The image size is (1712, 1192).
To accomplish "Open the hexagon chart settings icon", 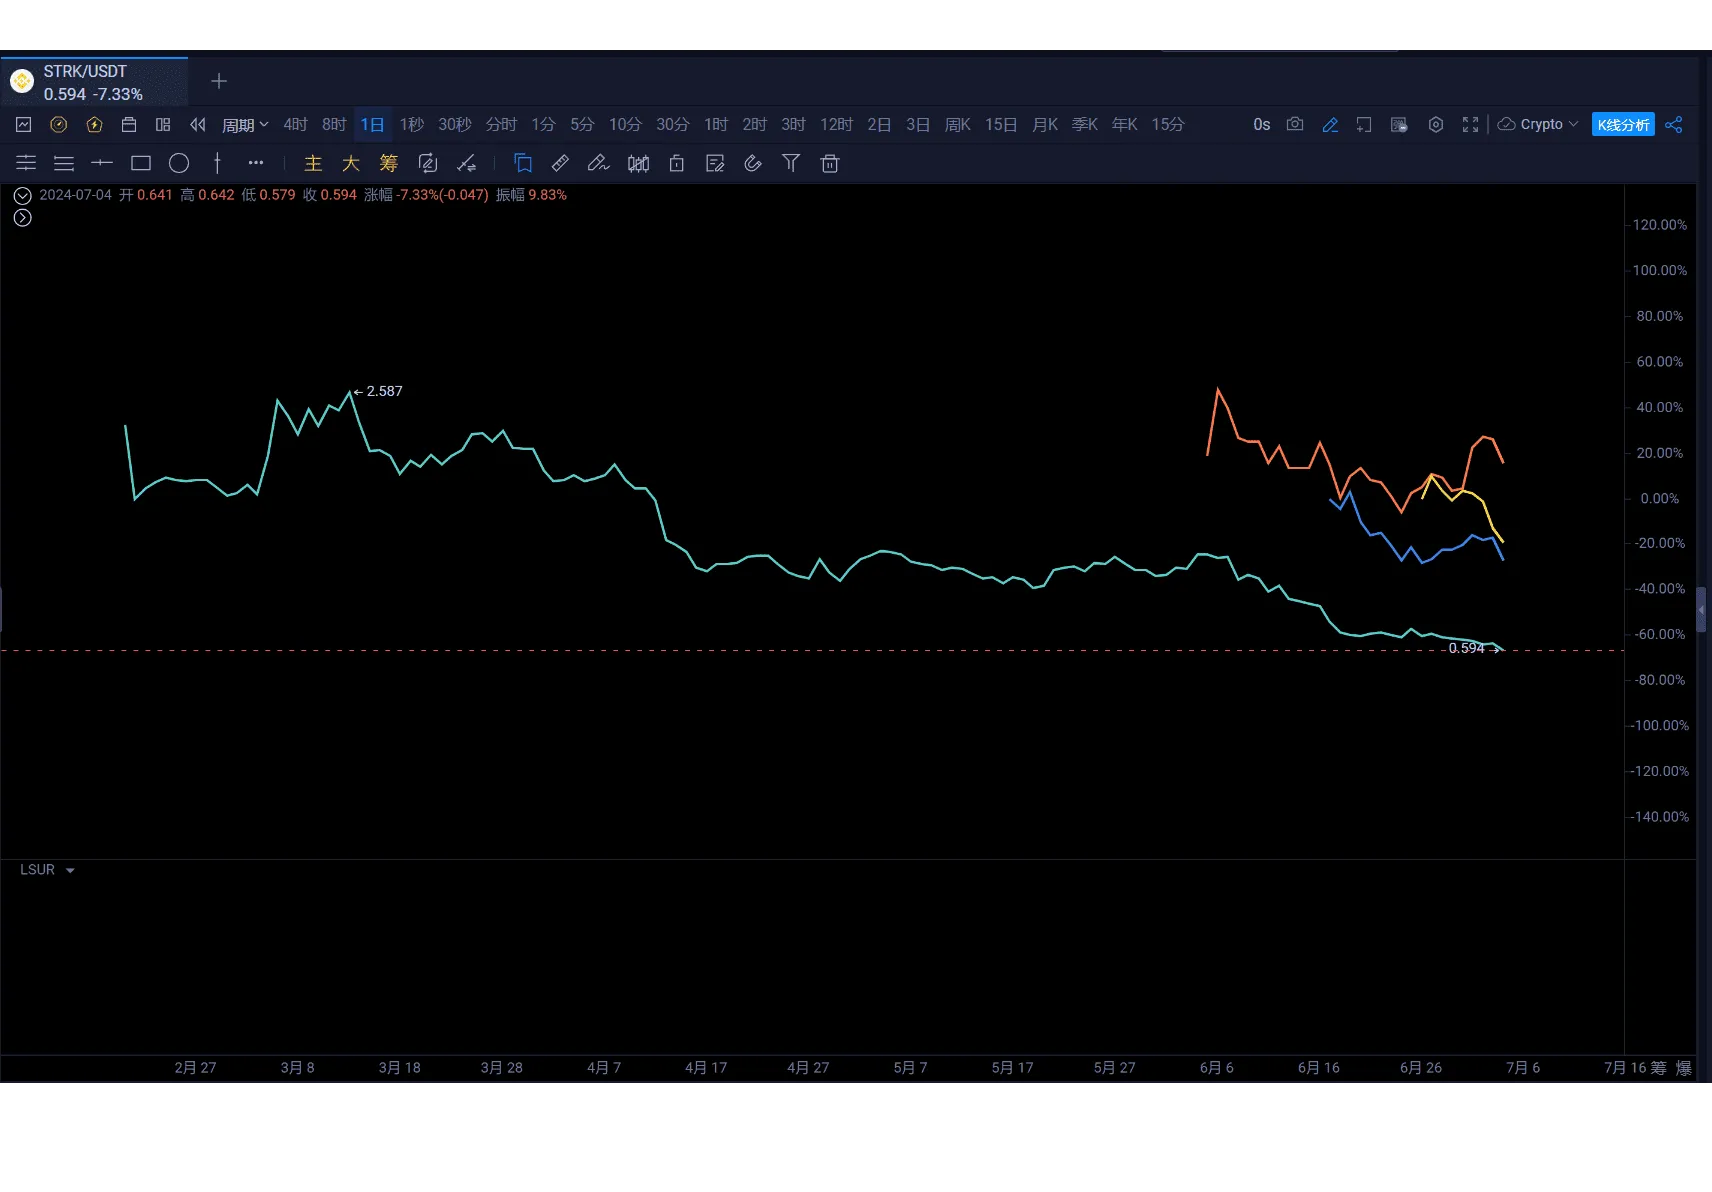I will click(x=1435, y=124).
